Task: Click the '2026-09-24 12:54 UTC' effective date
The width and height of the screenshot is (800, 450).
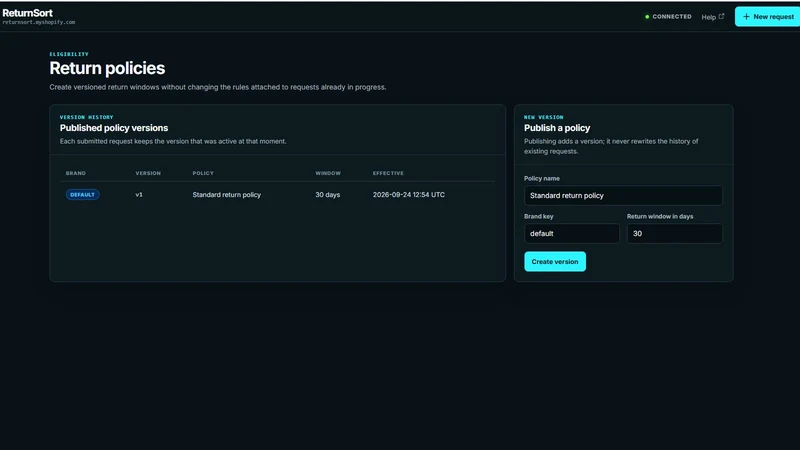Action: [x=409, y=194]
